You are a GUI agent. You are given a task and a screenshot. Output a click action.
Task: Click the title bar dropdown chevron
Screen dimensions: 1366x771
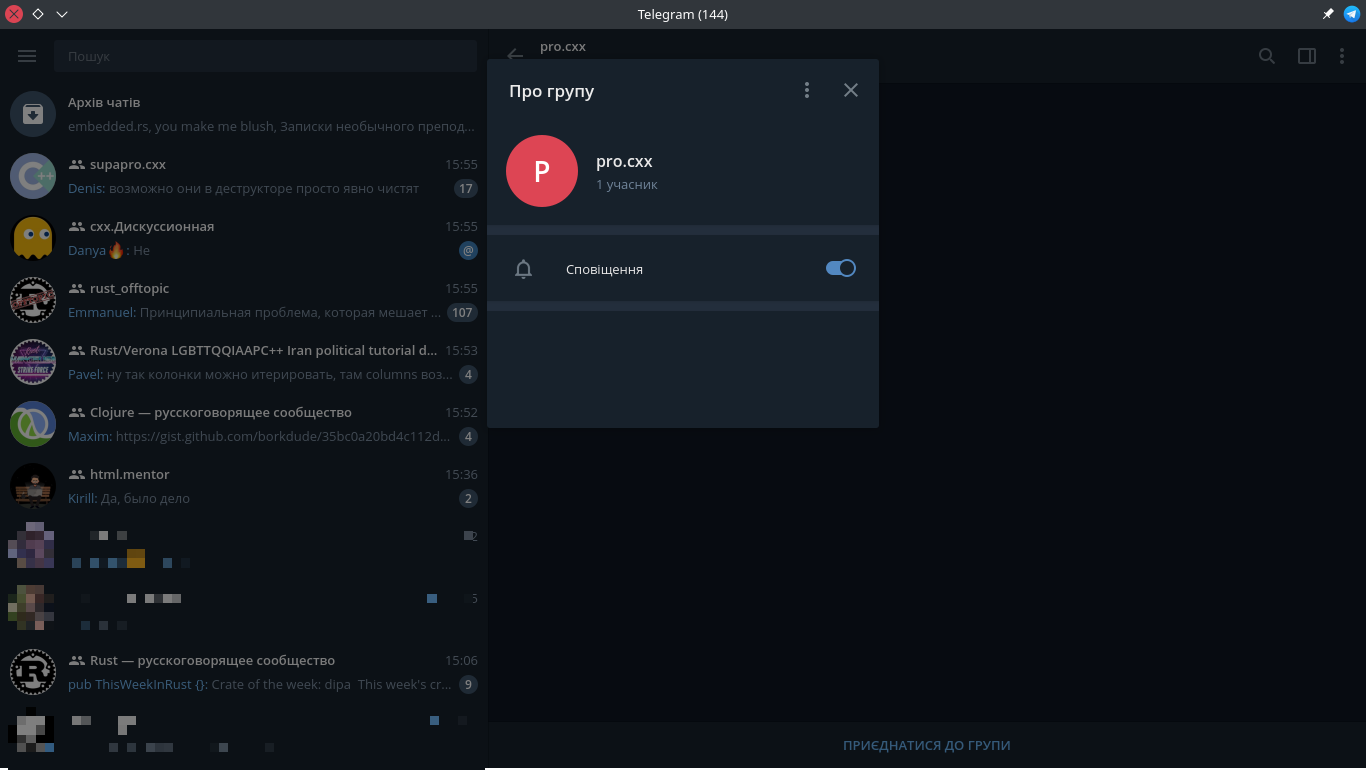62,14
